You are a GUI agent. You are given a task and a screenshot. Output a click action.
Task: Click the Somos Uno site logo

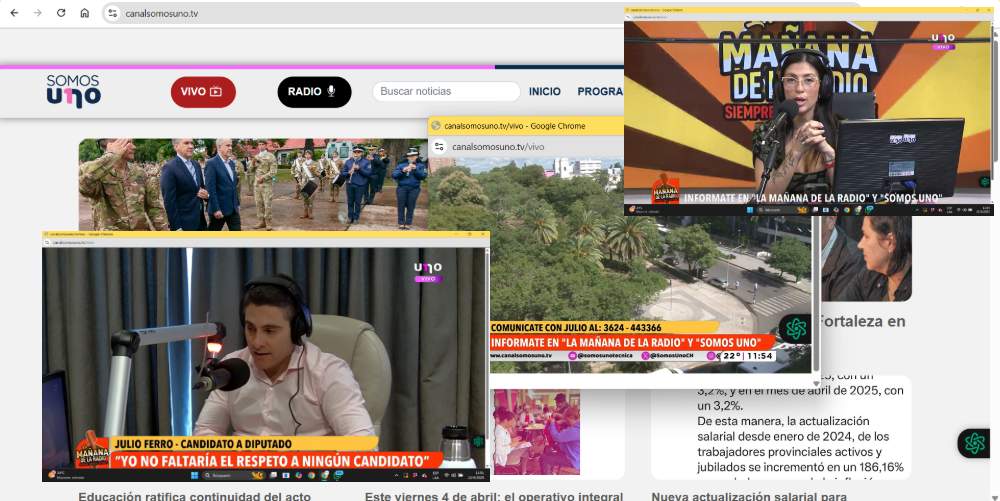tap(73, 91)
